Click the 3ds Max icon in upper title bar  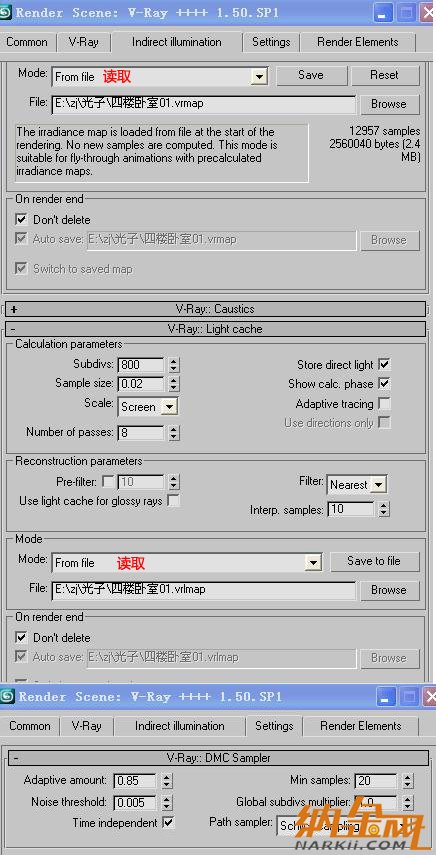[7, 12]
